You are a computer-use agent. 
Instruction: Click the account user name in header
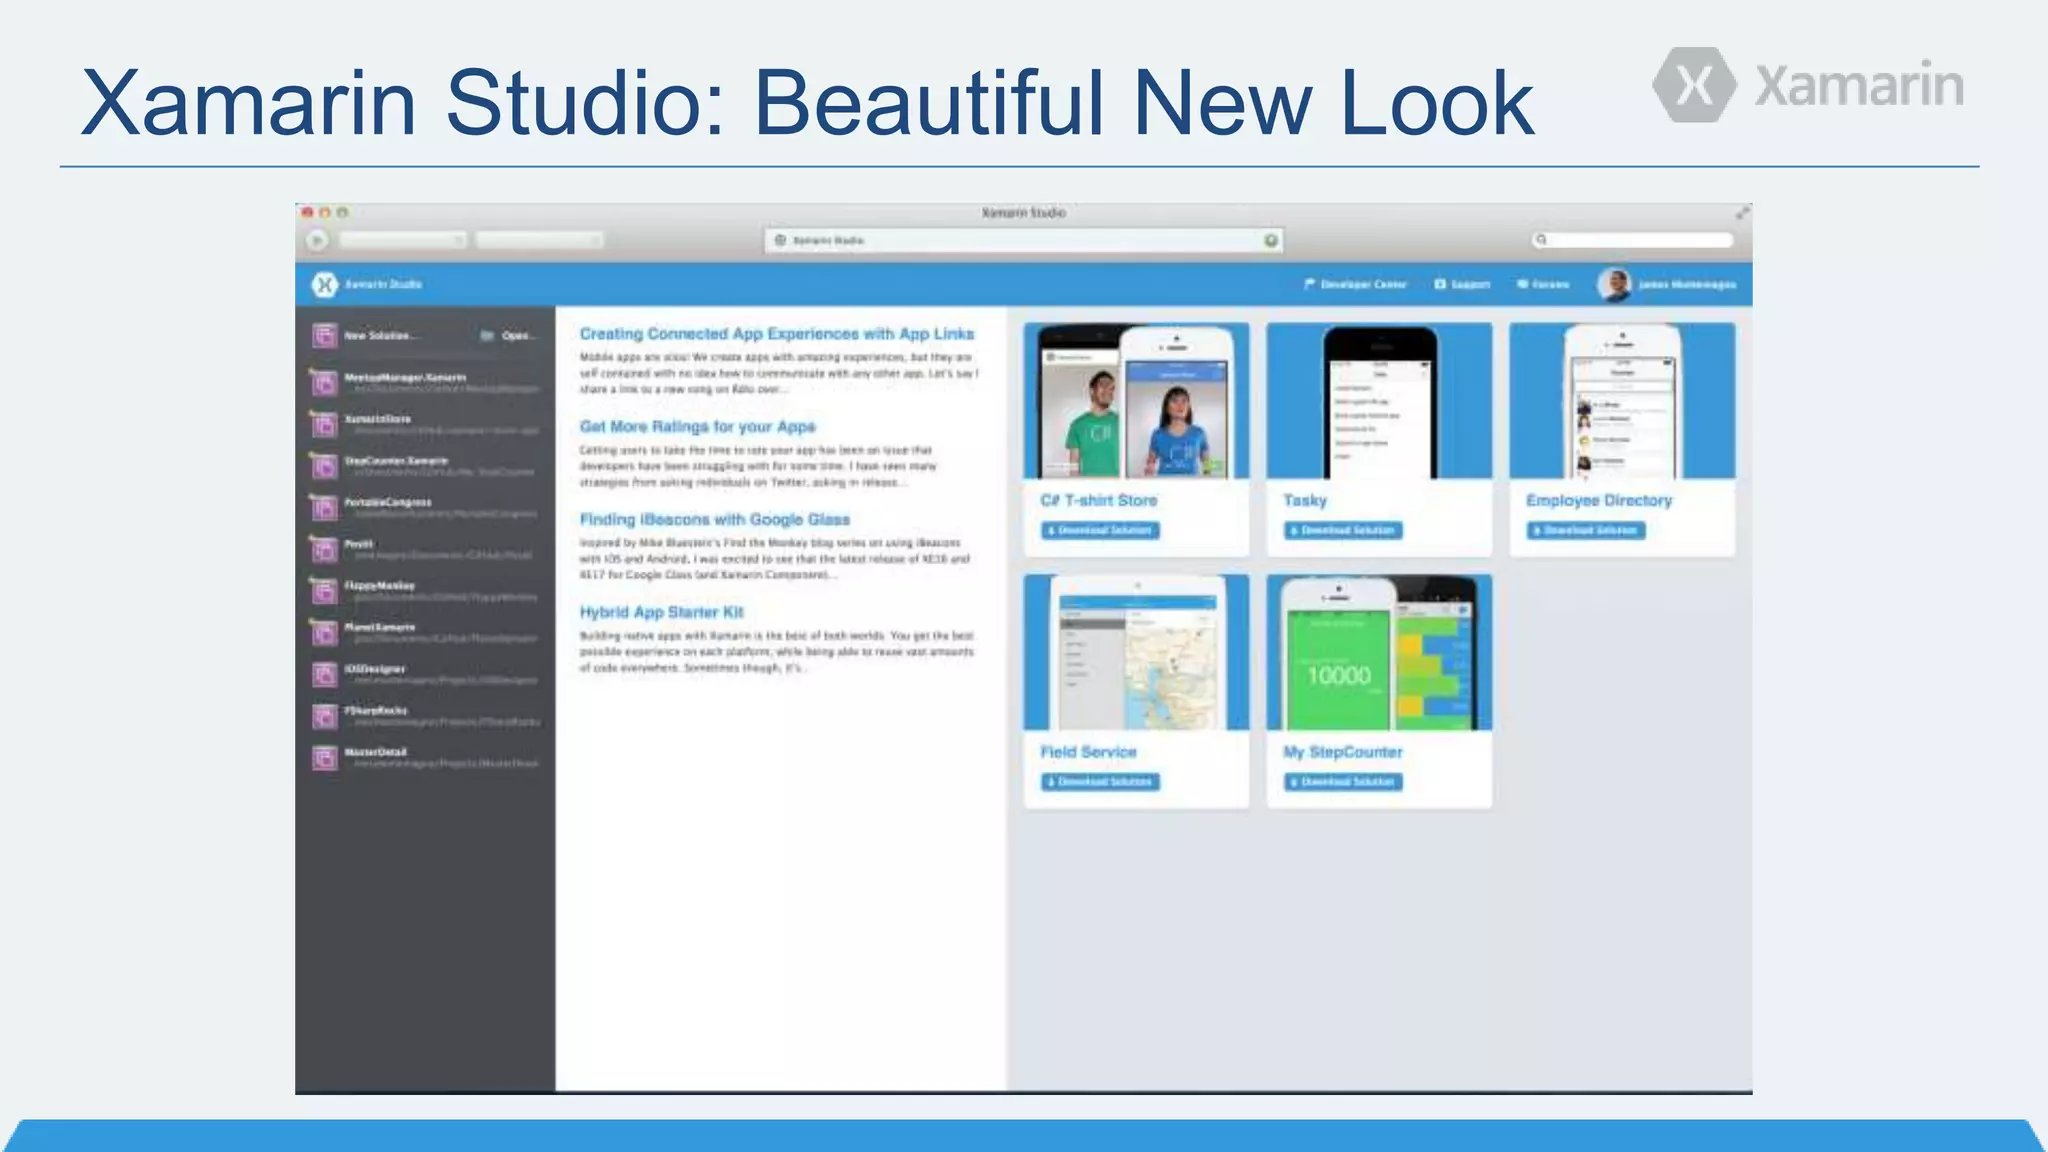click(1687, 285)
